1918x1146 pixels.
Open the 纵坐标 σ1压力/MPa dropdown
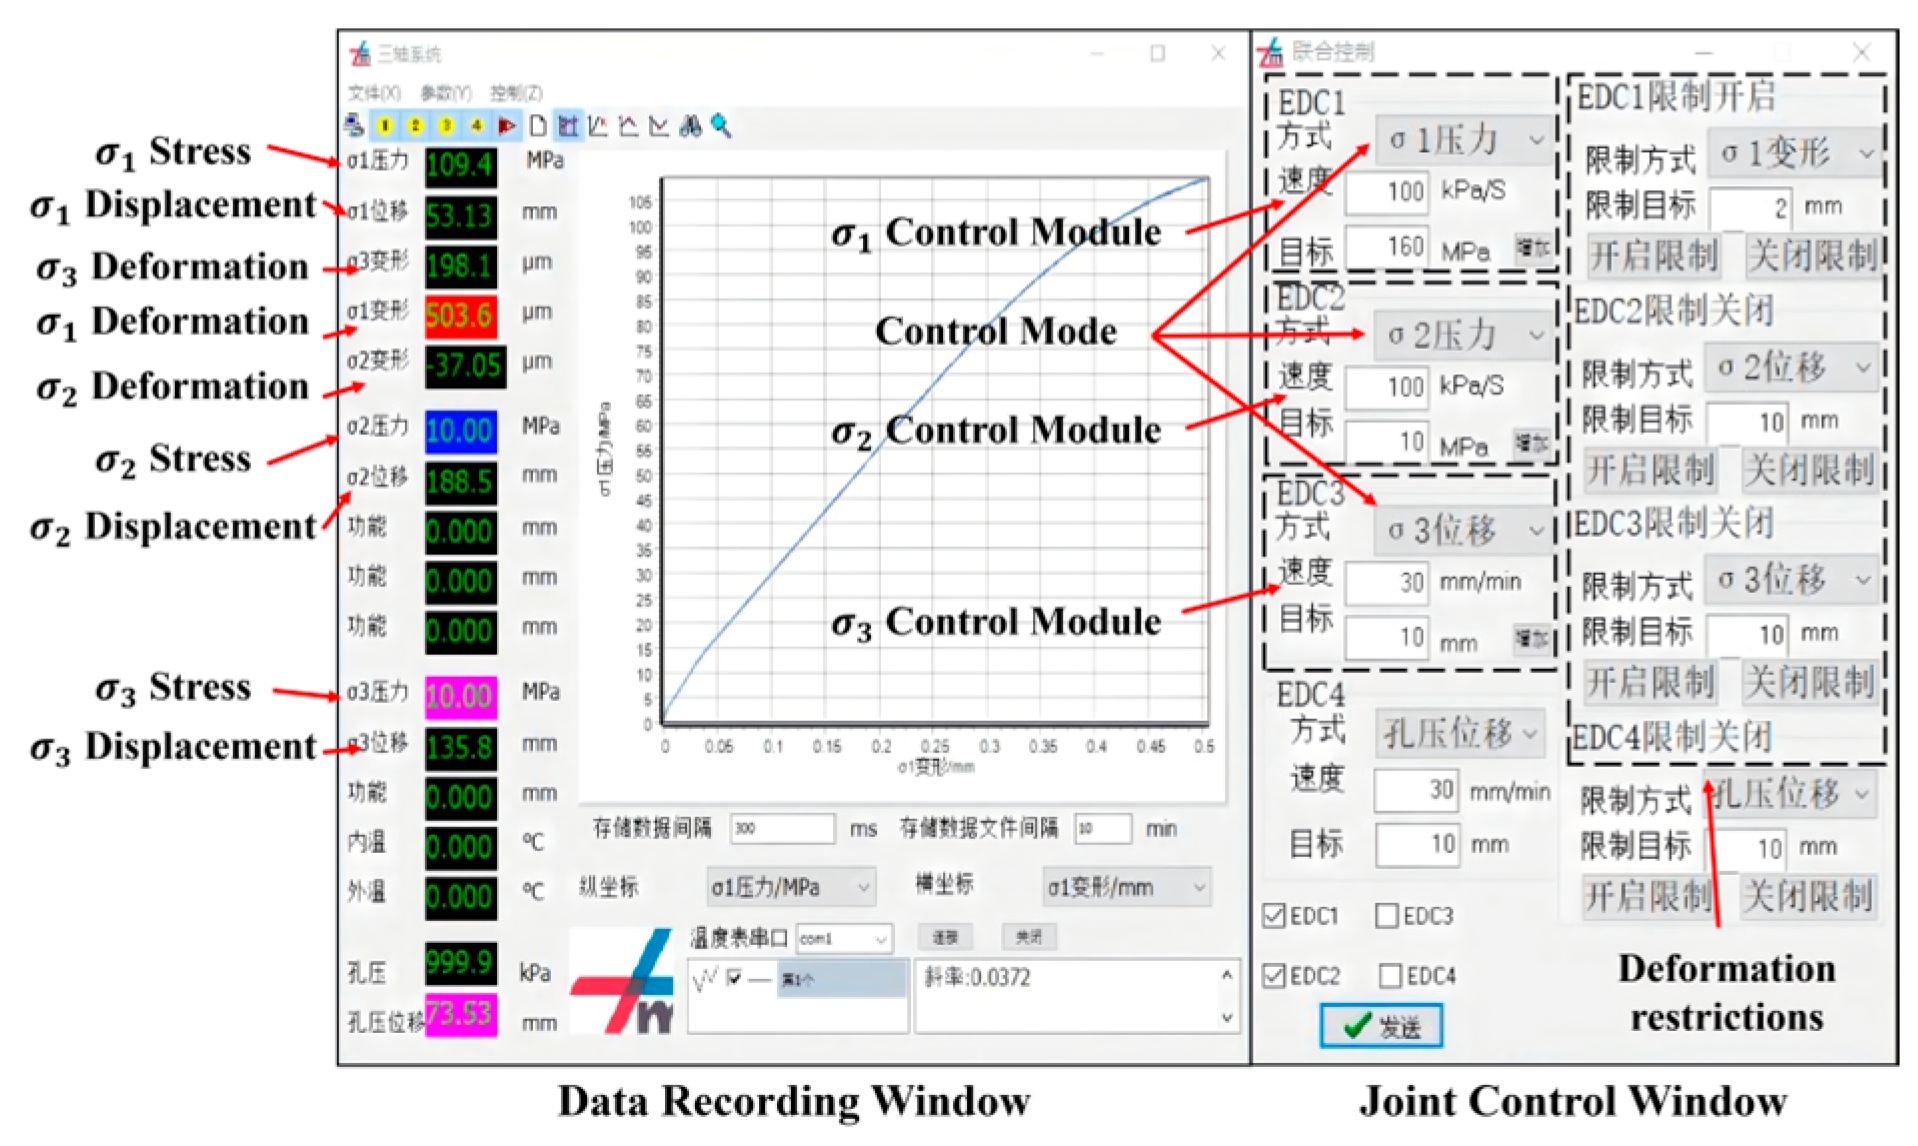click(790, 887)
